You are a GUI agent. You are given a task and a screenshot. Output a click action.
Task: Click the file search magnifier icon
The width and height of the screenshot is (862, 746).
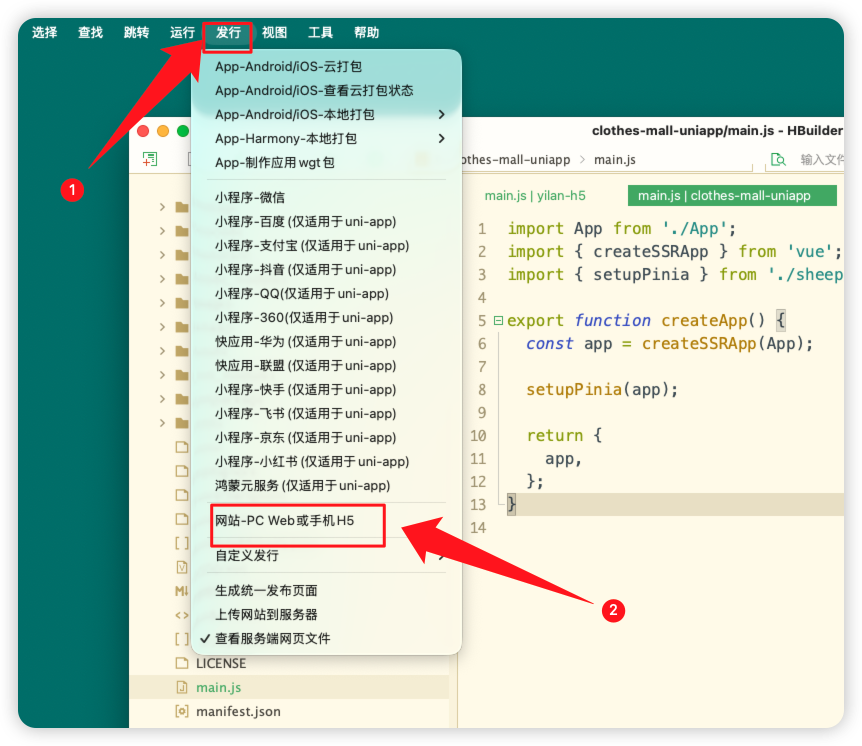pos(778,160)
